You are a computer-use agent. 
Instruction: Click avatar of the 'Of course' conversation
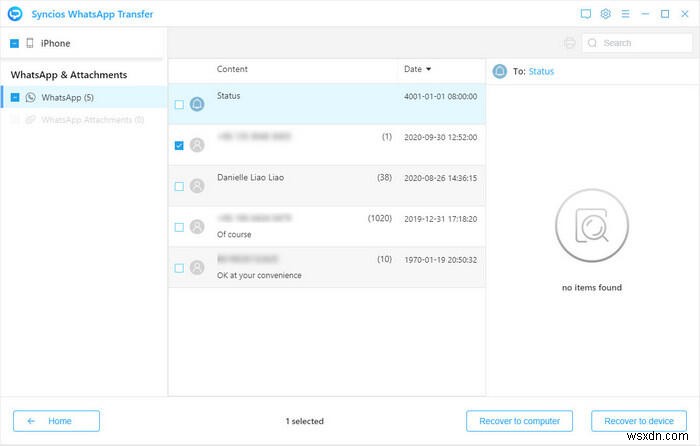pyautogui.click(x=197, y=227)
